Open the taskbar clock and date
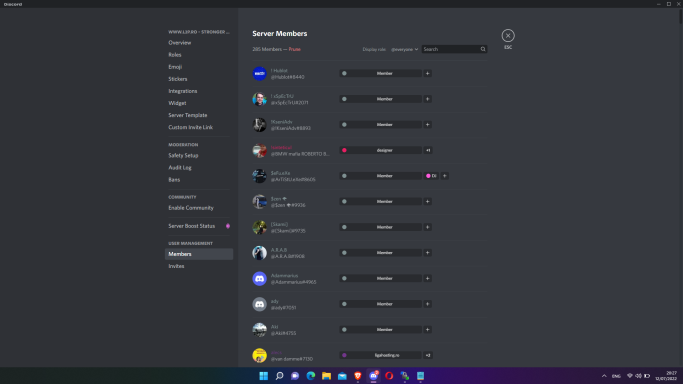This screenshot has width=683, height=384. [666, 376]
